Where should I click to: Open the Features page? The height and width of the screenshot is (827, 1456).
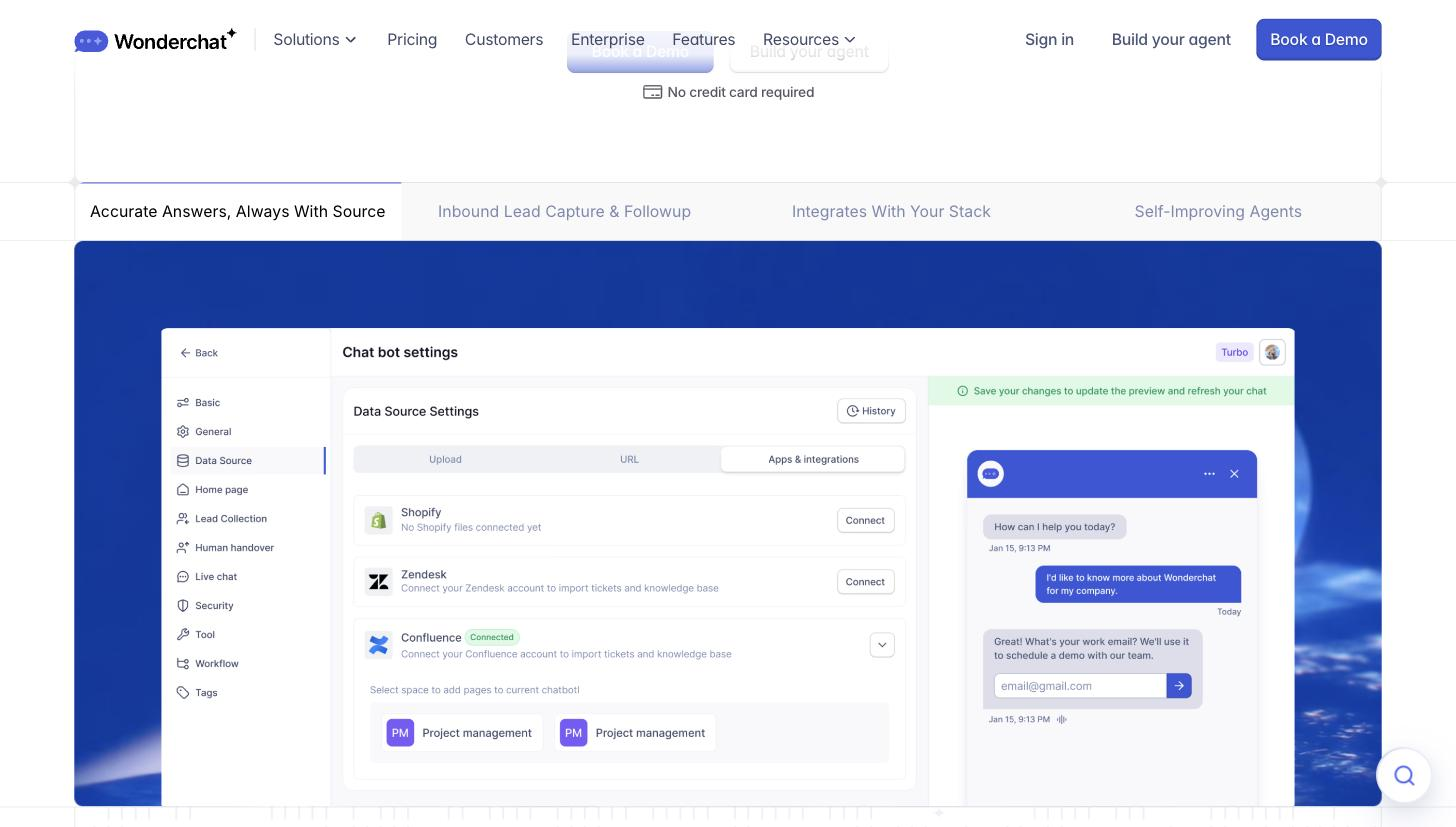tap(703, 40)
